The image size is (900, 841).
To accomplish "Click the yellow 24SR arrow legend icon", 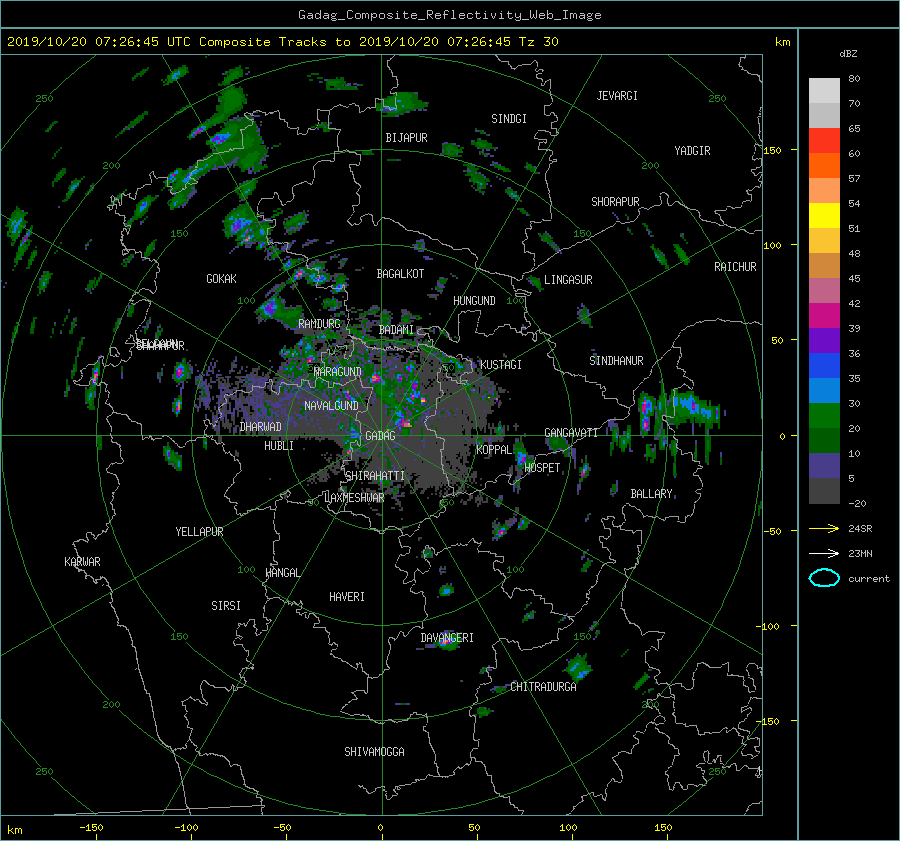I will (824, 528).
